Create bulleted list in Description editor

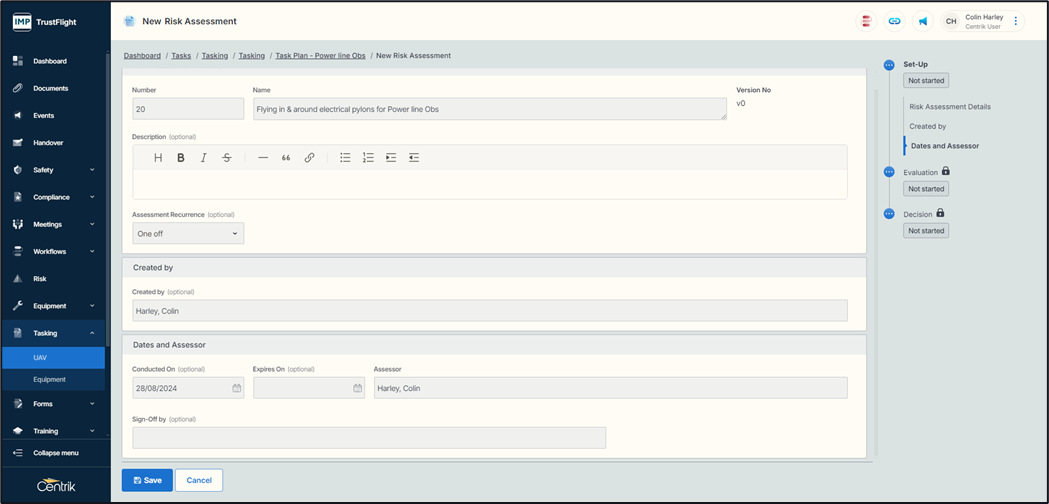point(345,158)
